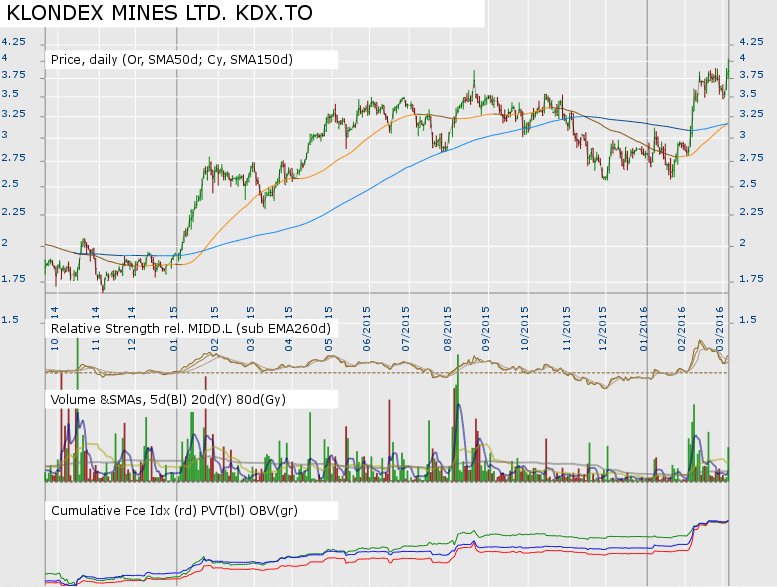Click the 06/2015 date axis label
777x587 pixels.
click(366, 329)
